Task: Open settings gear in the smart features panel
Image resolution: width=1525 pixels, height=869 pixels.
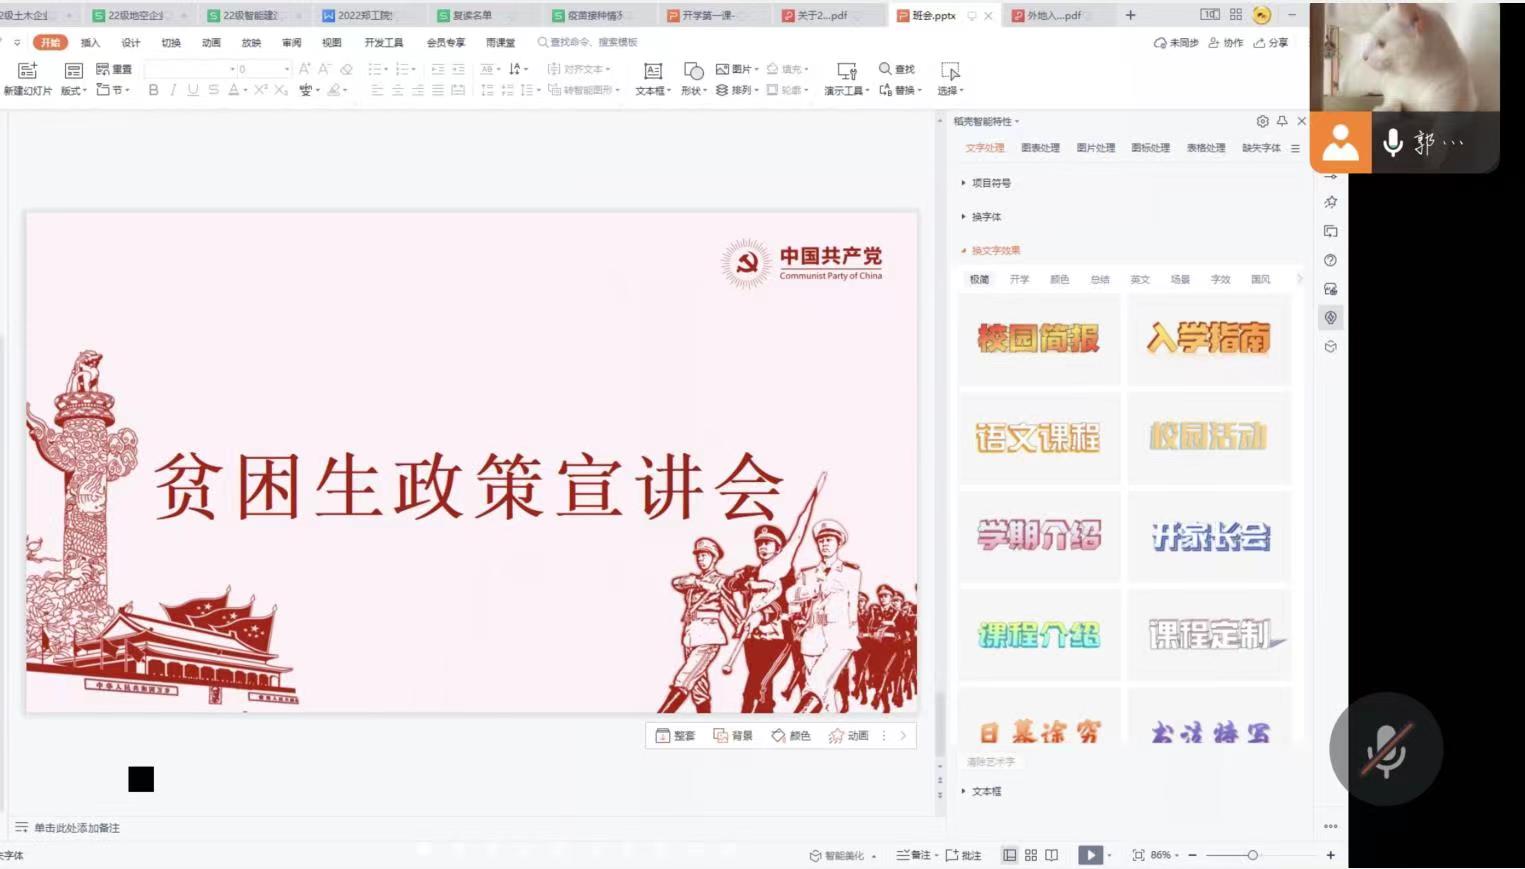Action: 1262,121
